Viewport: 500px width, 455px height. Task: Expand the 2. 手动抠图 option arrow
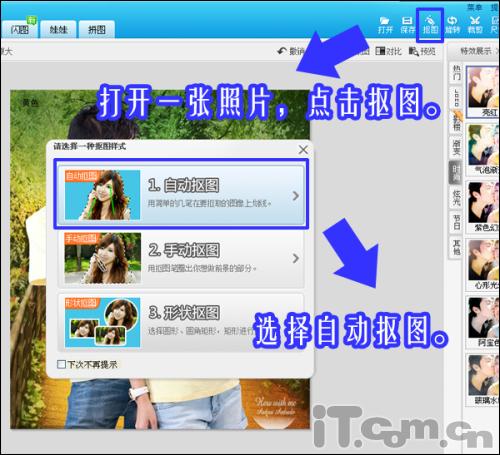295,258
